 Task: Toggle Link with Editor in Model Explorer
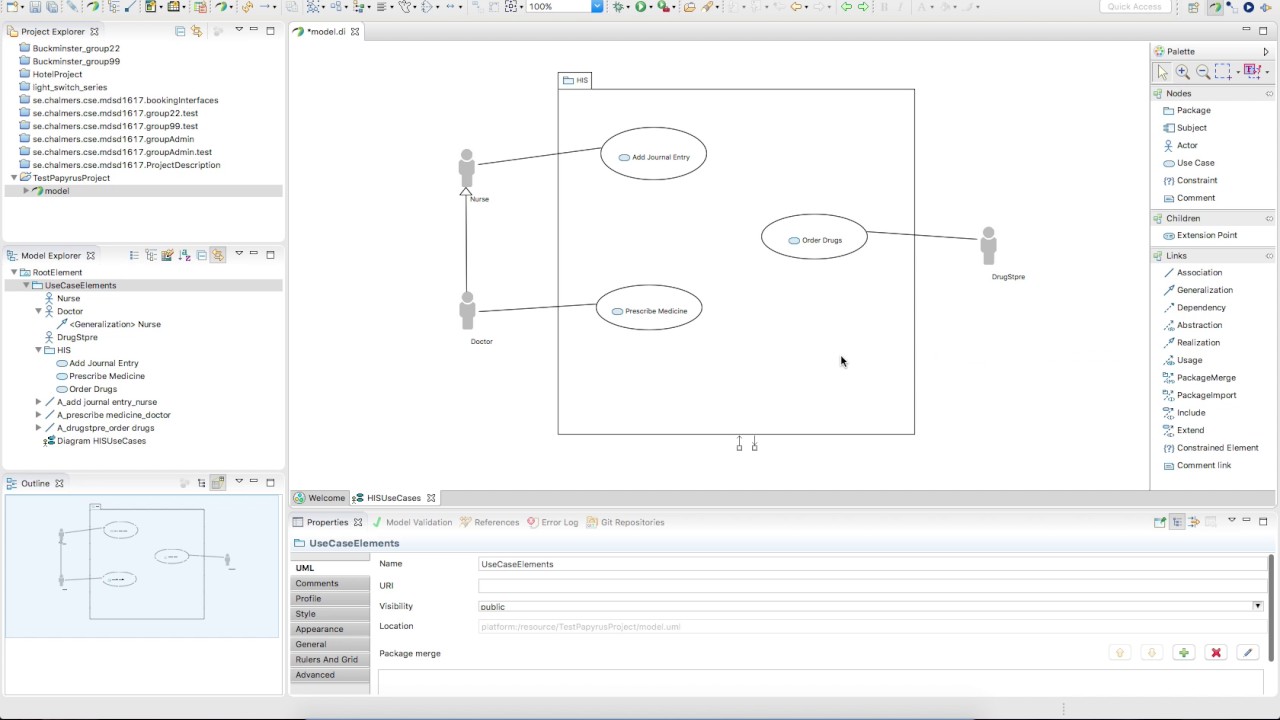click(x=218, y=256)
